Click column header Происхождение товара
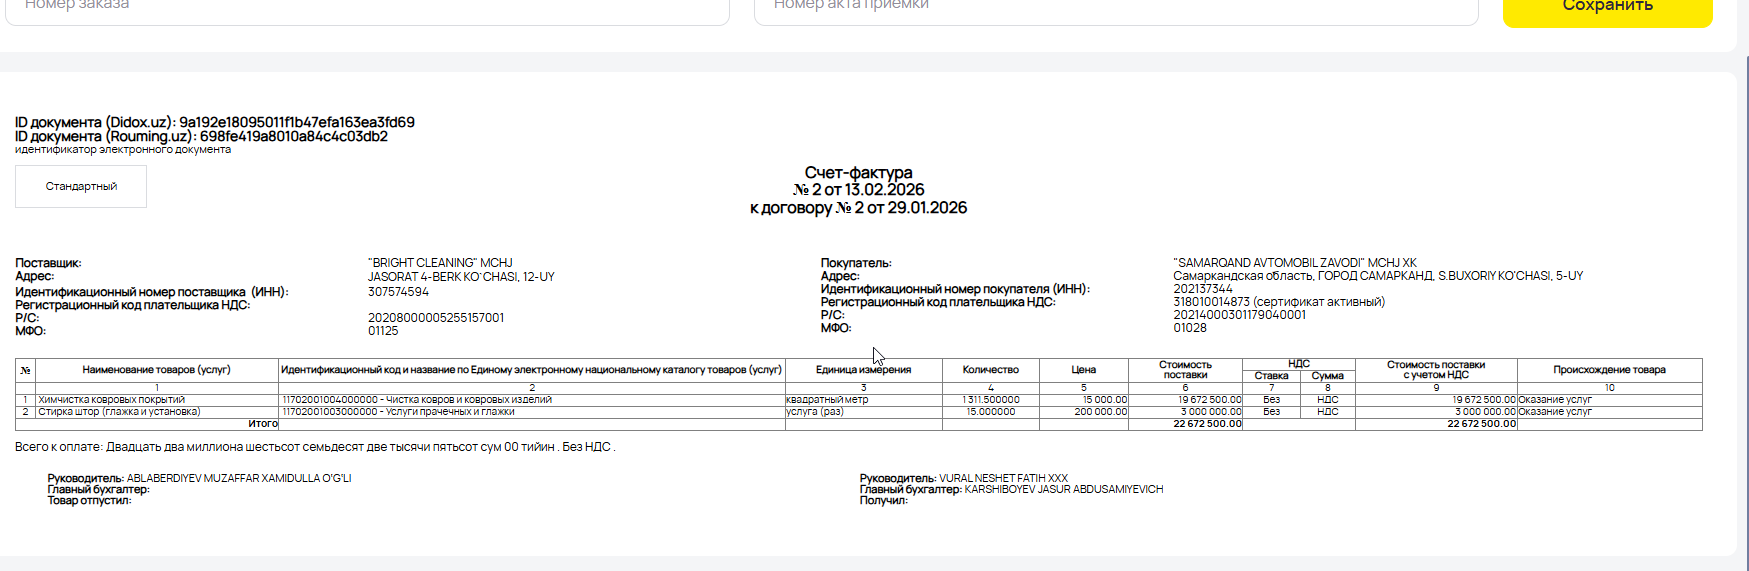 coord(1609,370)
